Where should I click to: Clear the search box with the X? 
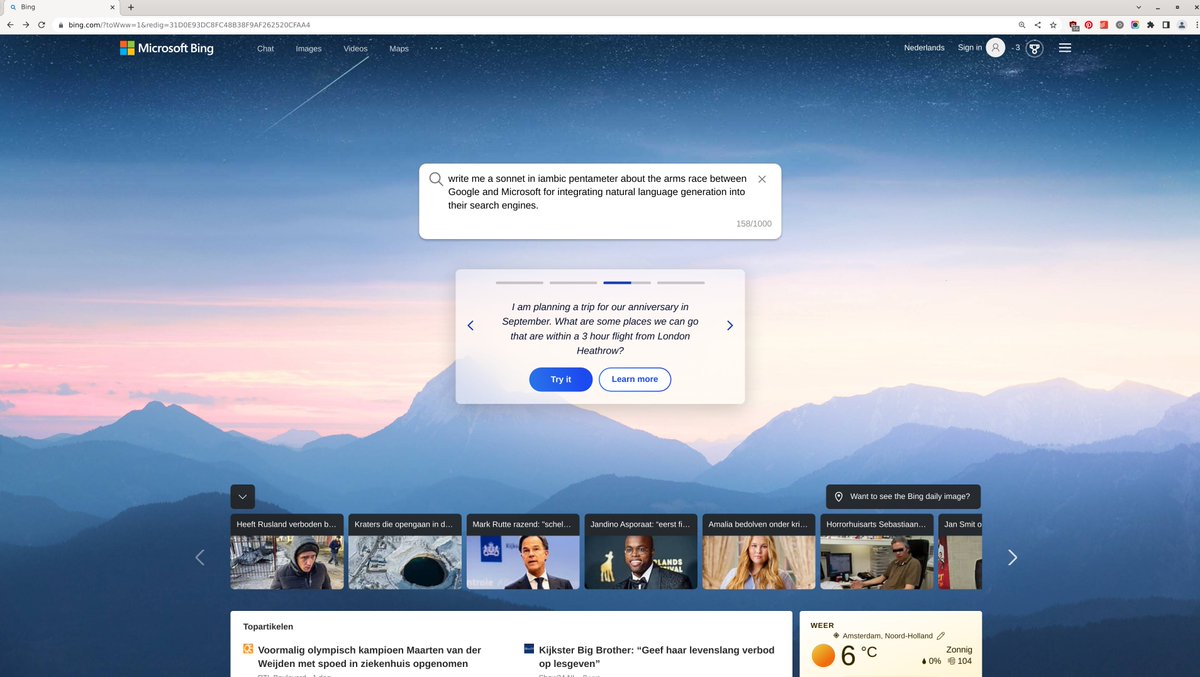point(762,179)
